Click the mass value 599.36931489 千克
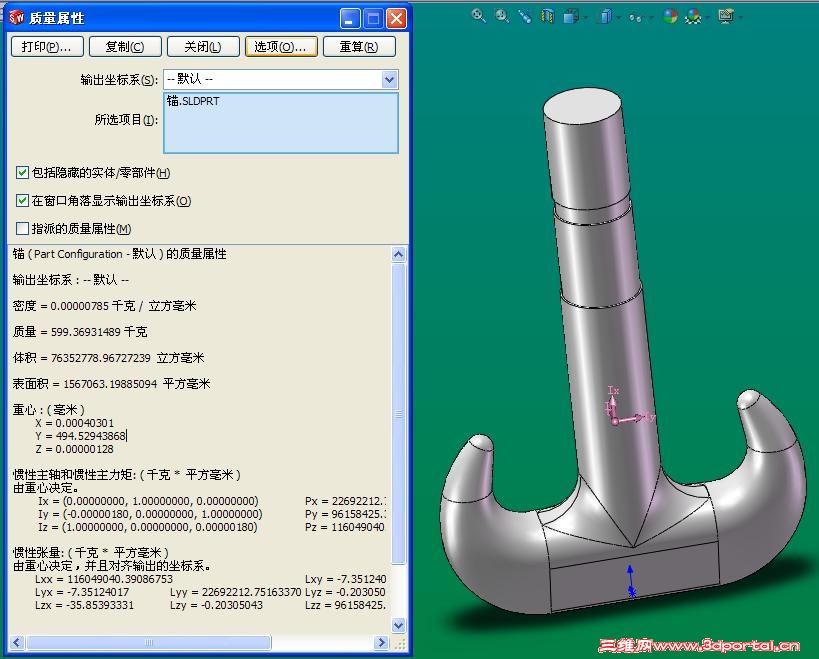This screenshot has height=659, width=819. coord(99,332)
